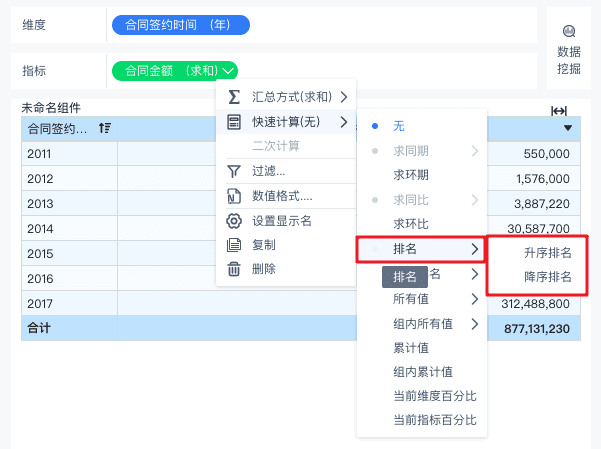Expand the 所有值 submenu
Viewport: 601px width, 449px height.
pyautogui.click(x=475, y=298)
